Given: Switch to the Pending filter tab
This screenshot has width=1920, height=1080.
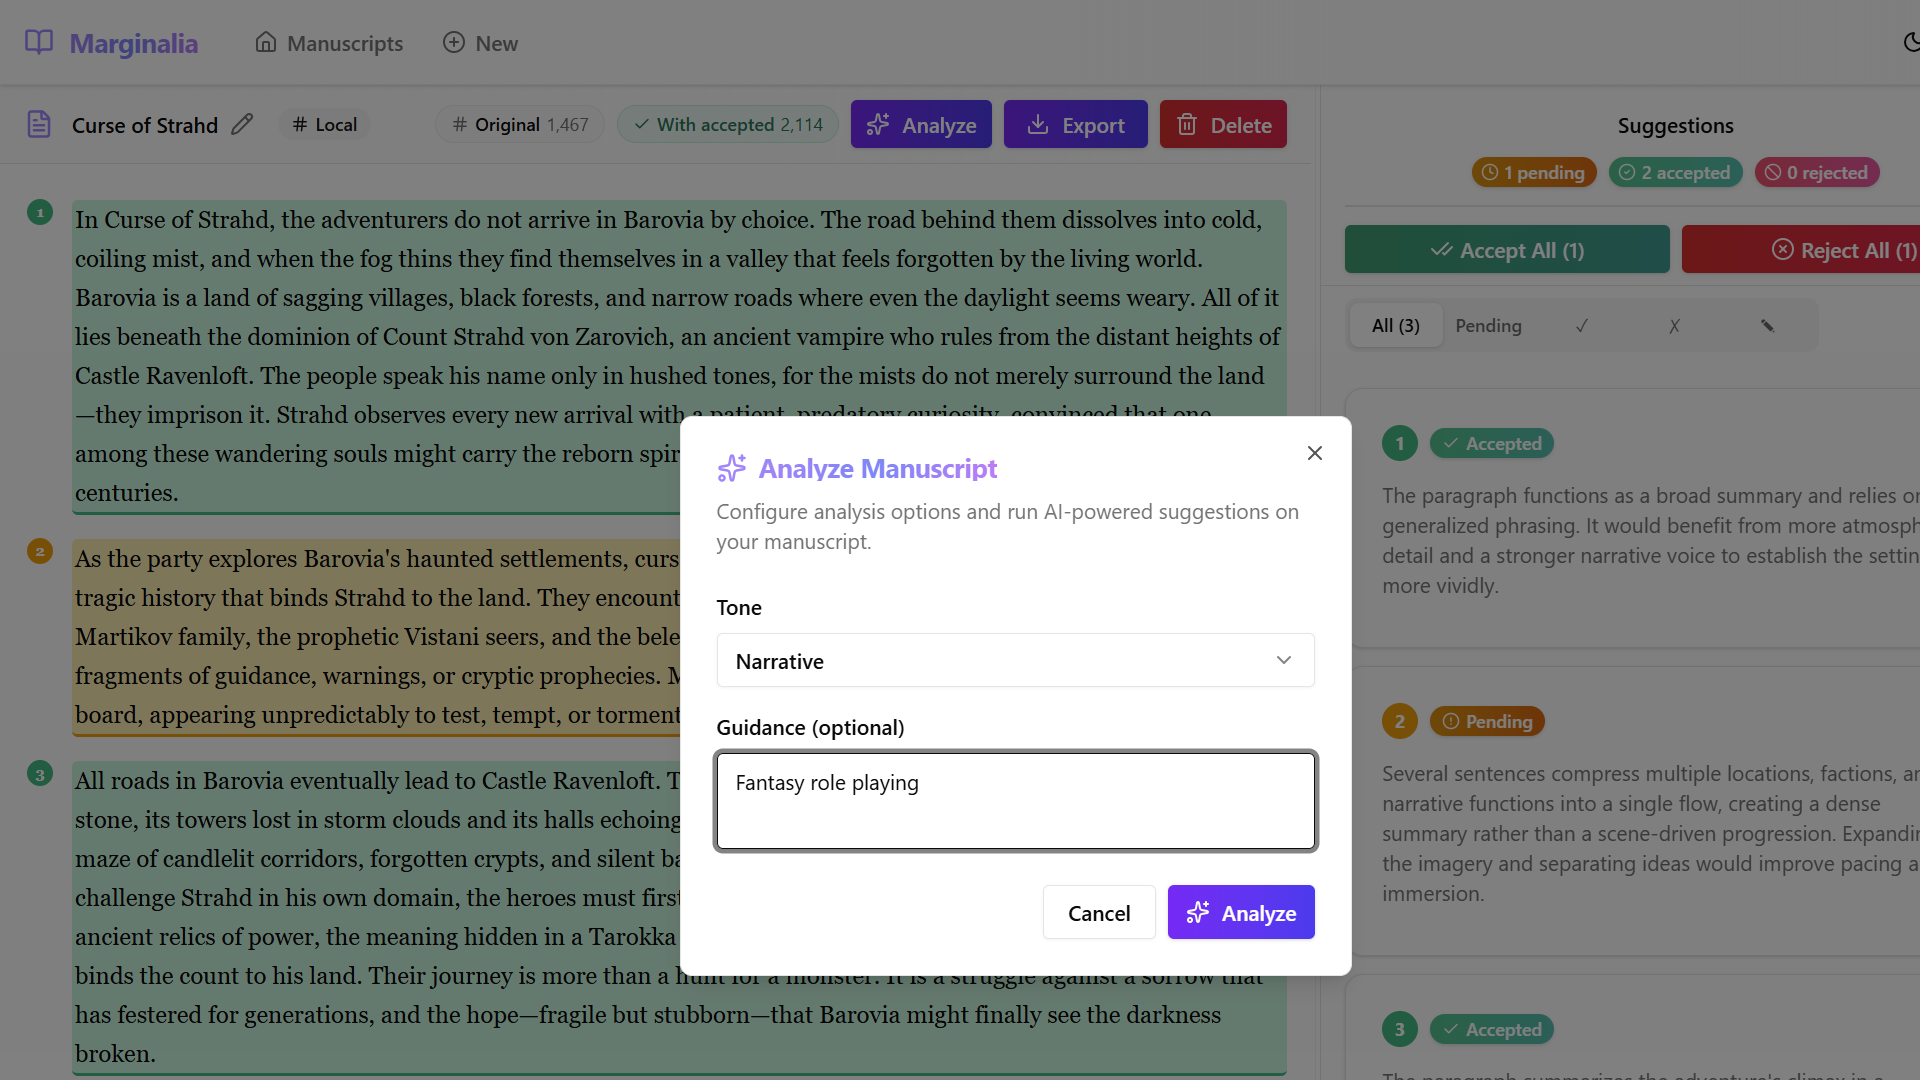Looking at the screenshot, I should point(1488,326).
